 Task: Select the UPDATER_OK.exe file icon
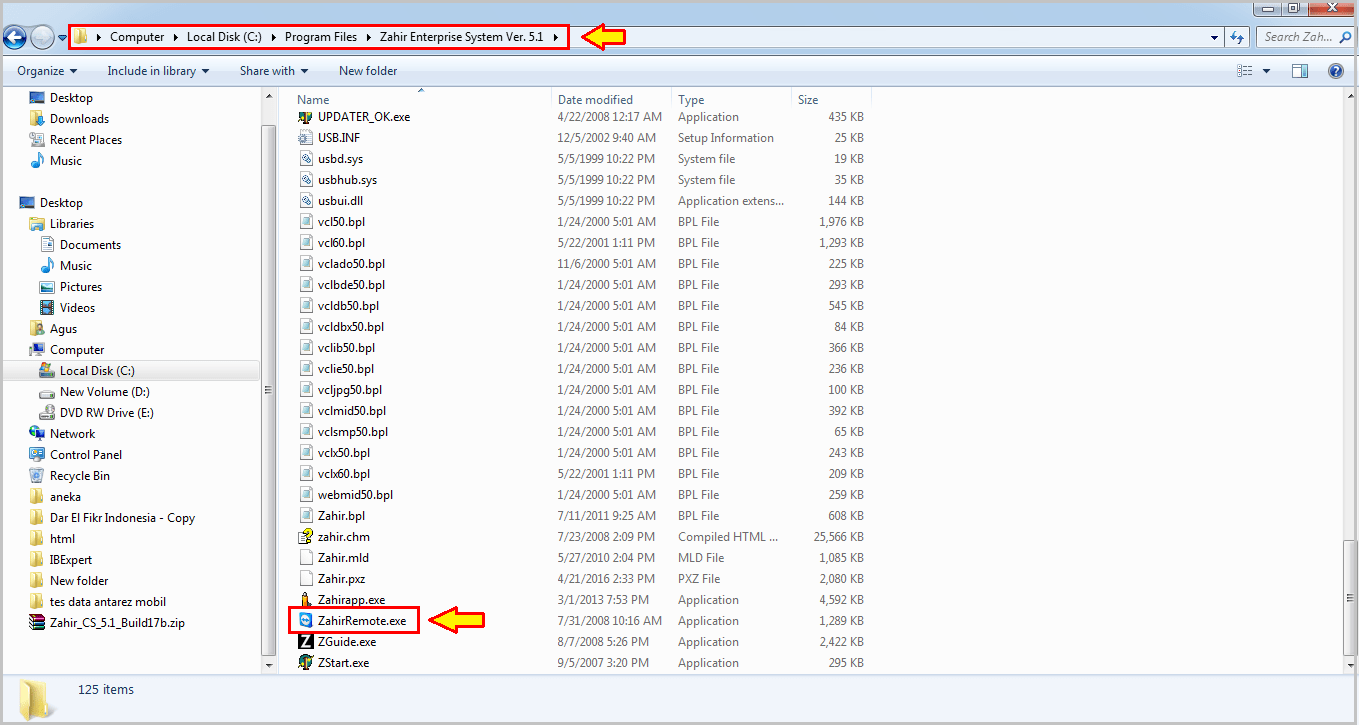coord(306,117)
